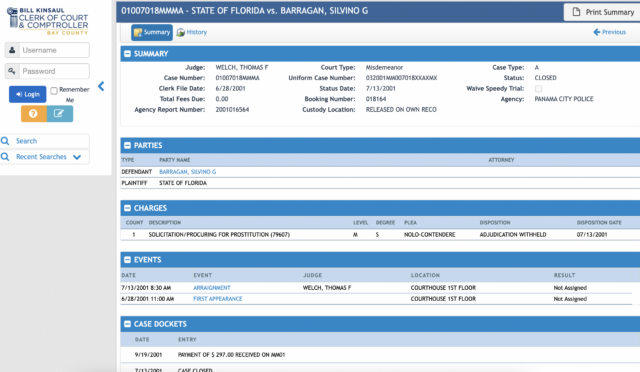Click Status Date 7/13/2001 value
The height and width of the screenshot is (372, 640).
[380, 89]
